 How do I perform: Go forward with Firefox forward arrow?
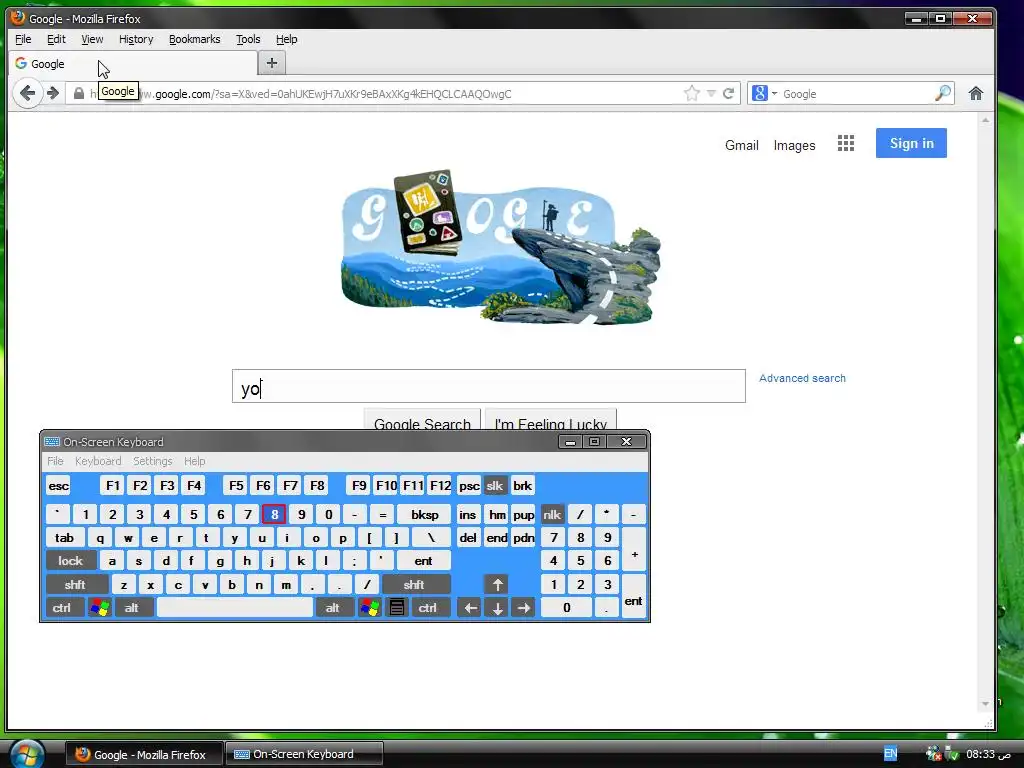(54, 93)
